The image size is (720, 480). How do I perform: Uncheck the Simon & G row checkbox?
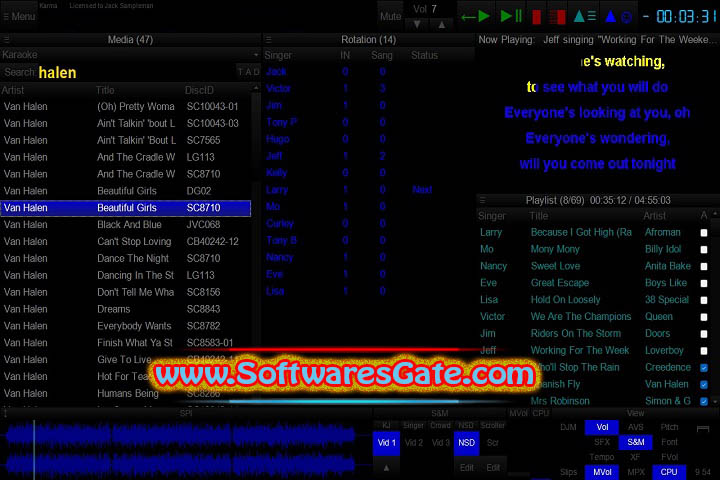(703, 401)
